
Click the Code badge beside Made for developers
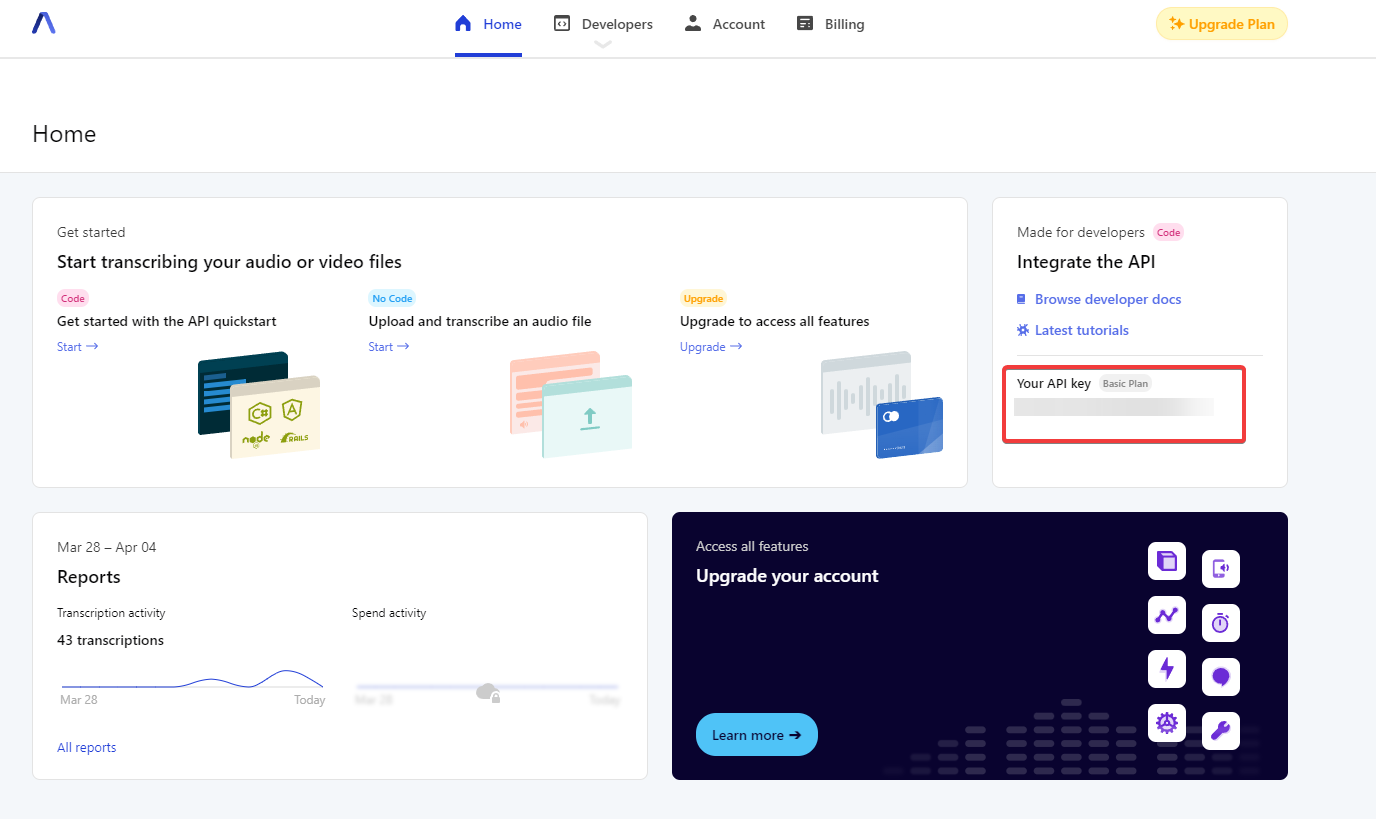click(1168, 232)
